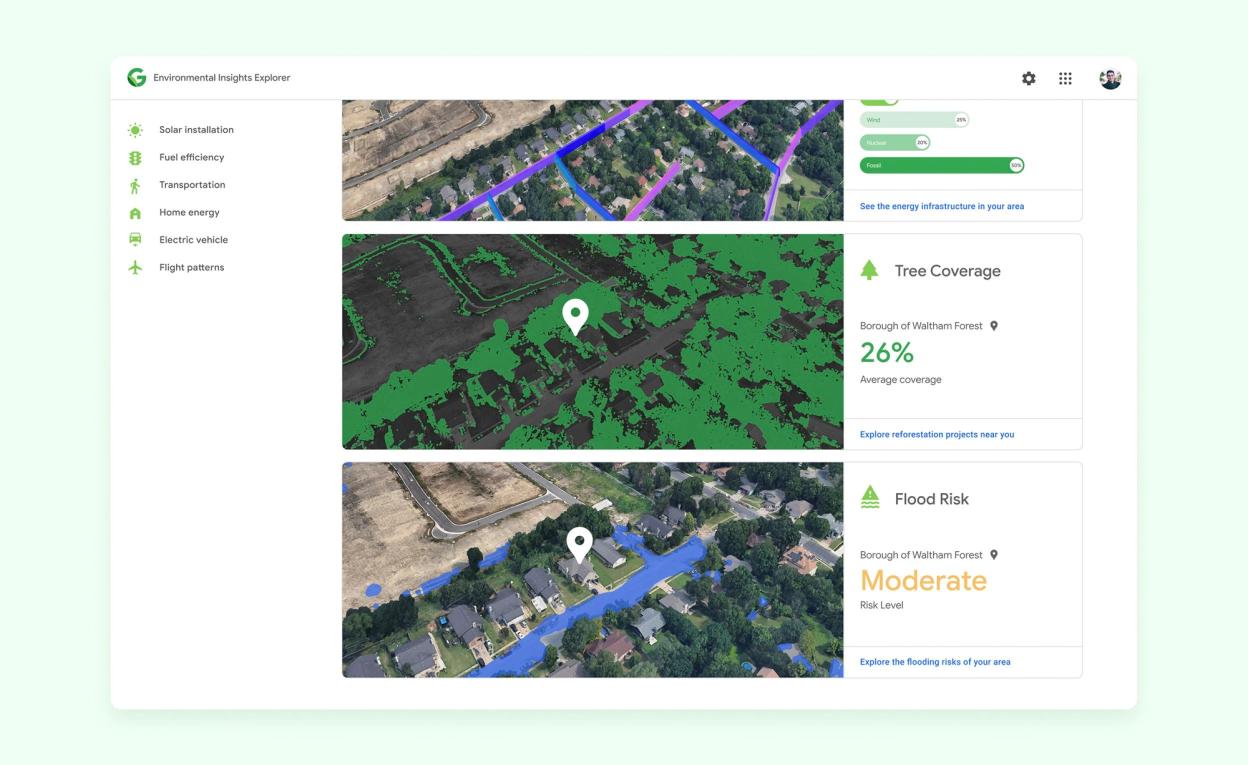Image resolution: width=1248 pixels, height=765 pixels.
Task: Click the airplane Flight patterns icon
Action: pyautogui.click(x=135, y=268)
